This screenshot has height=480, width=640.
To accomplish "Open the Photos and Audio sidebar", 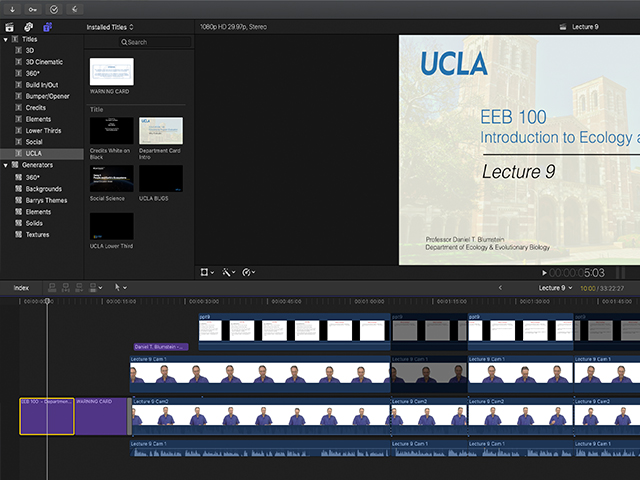I will [x=29, y=27].
